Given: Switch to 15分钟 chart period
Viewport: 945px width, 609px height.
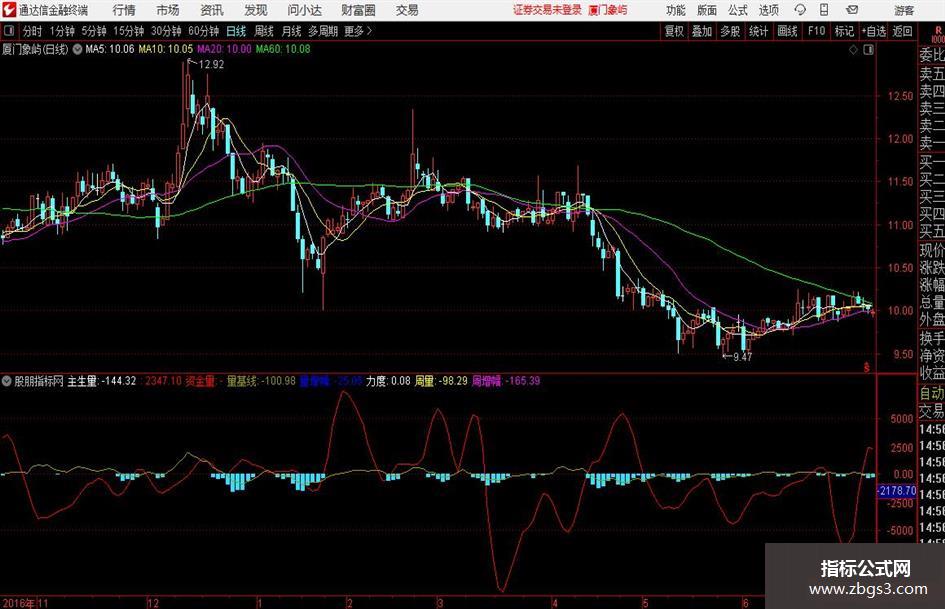Looking at the screenshot, I should click(x=129, y=31).
